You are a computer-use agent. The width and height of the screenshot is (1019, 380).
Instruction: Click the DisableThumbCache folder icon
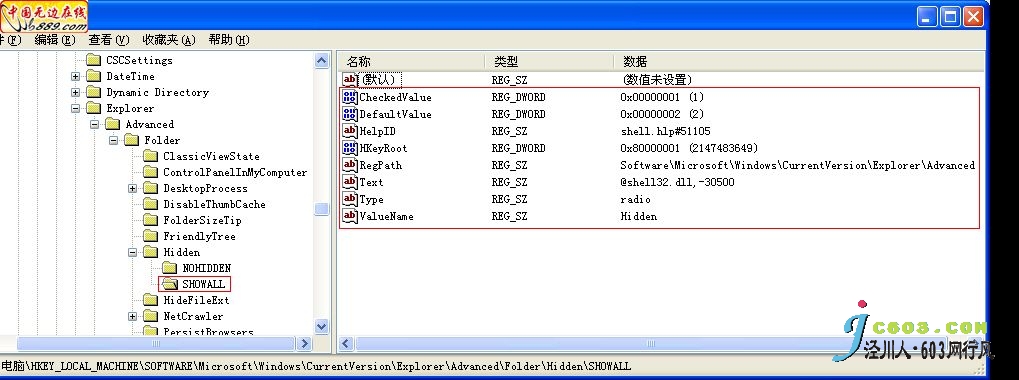151,204
